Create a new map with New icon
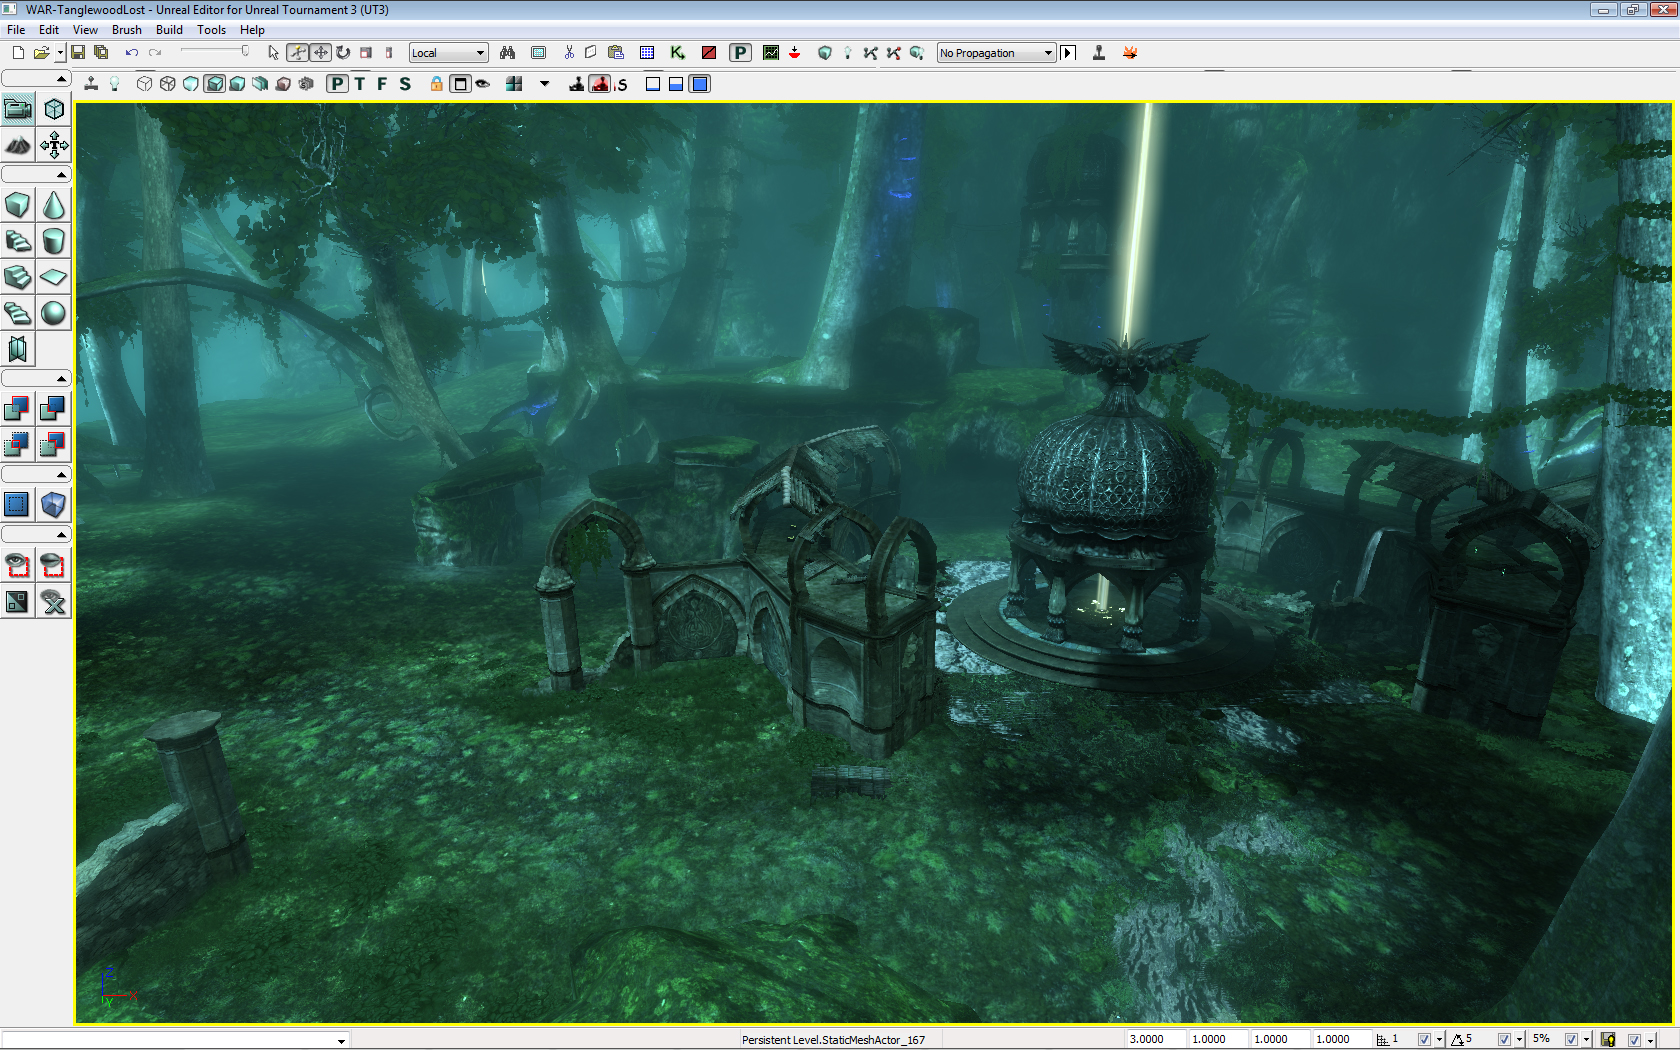 [18, 53]
